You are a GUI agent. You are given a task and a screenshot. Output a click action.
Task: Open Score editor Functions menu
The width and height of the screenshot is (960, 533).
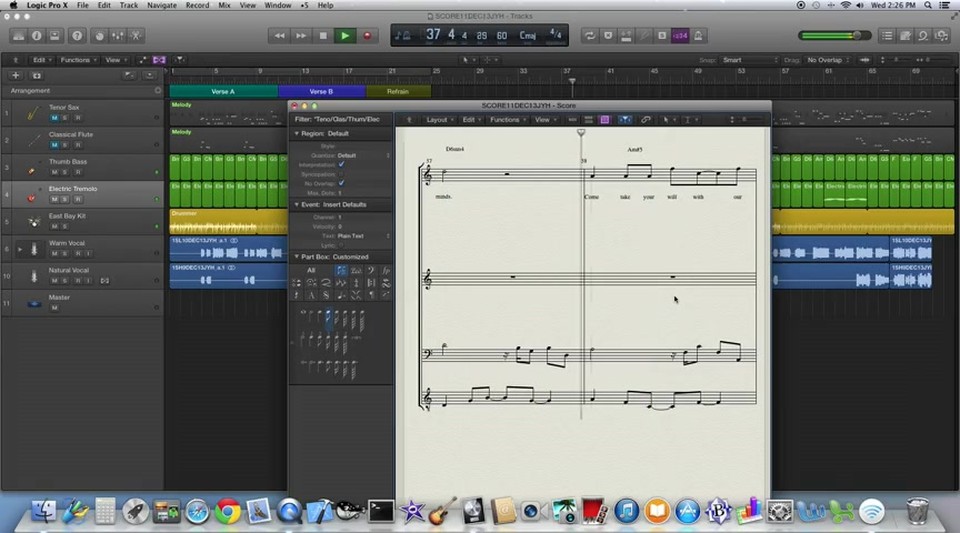(x=507, y=120)
